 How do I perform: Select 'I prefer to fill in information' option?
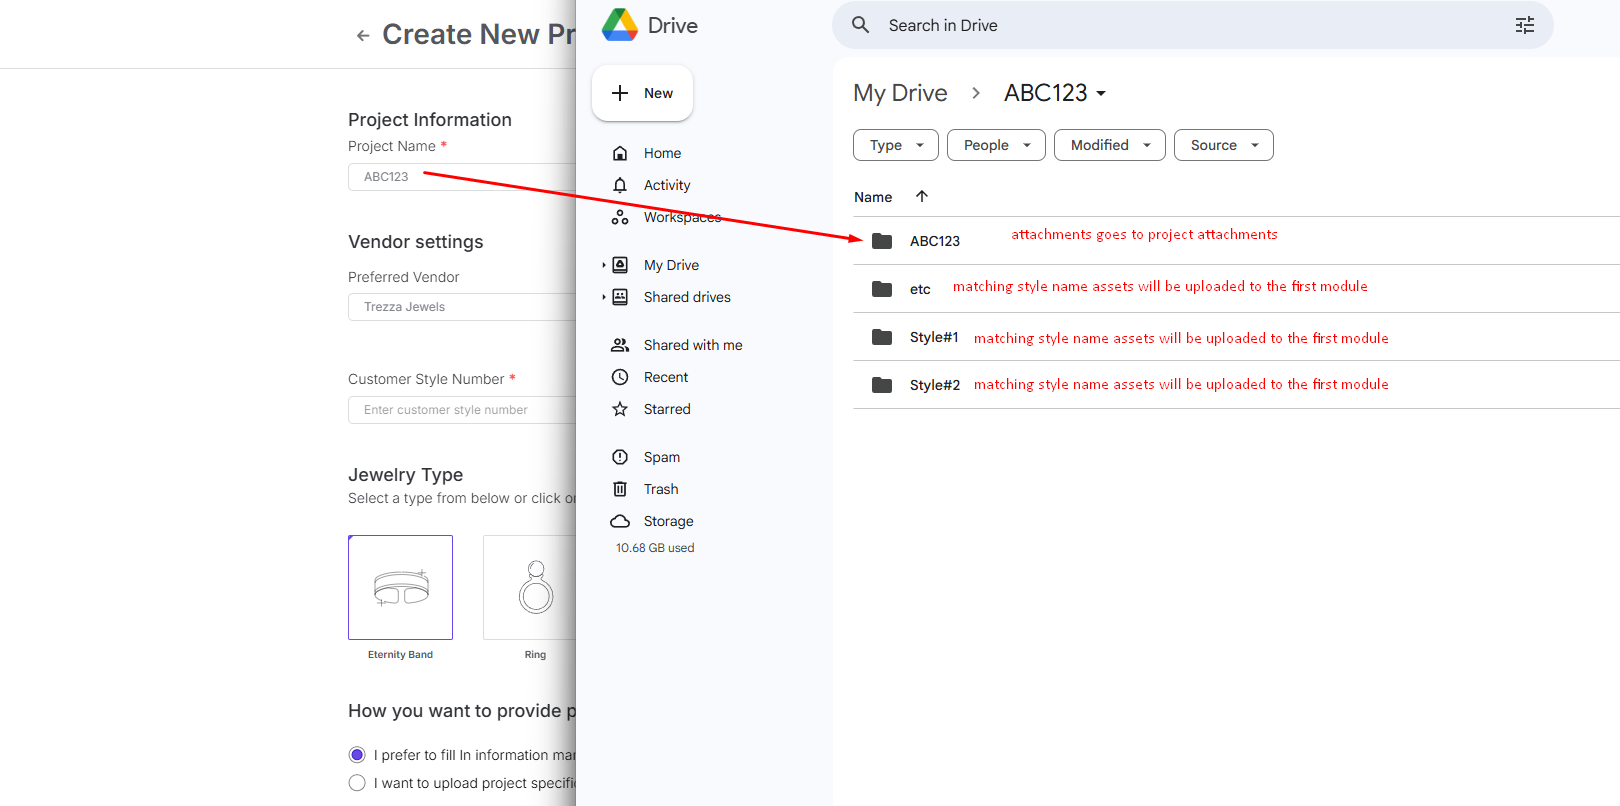click(357, 755)
